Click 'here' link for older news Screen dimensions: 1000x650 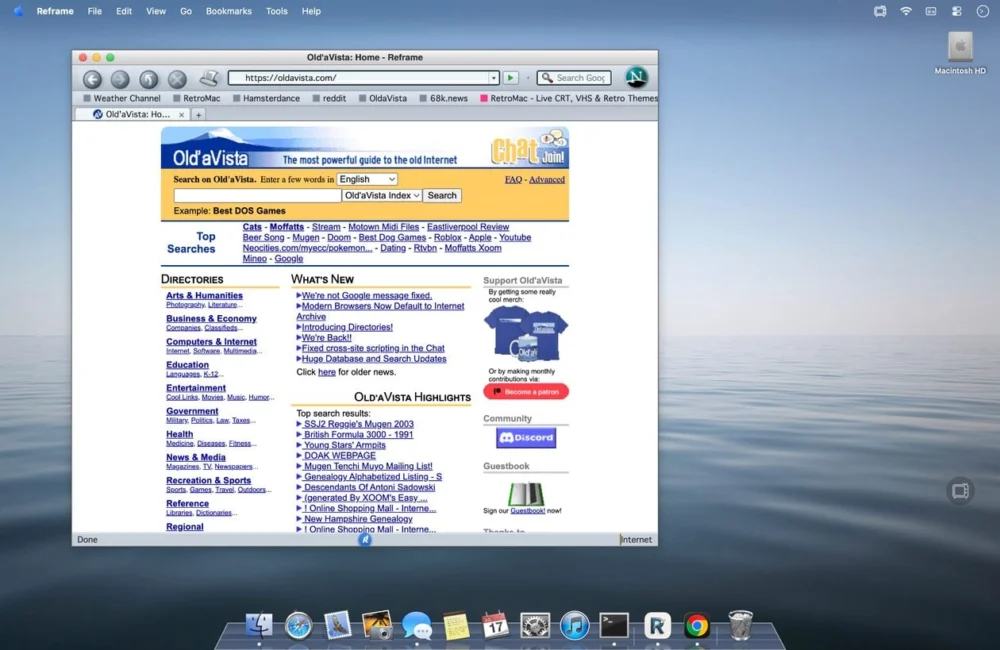pos(327,372)
